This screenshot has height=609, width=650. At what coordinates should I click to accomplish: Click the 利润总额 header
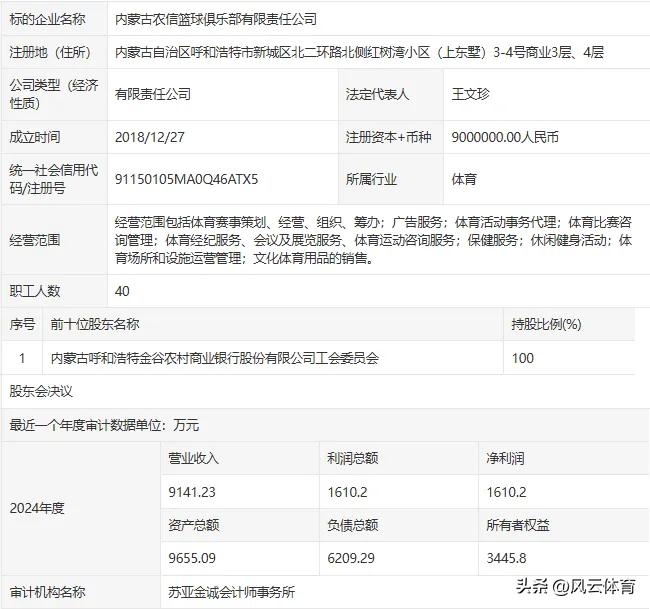[353, 458]
